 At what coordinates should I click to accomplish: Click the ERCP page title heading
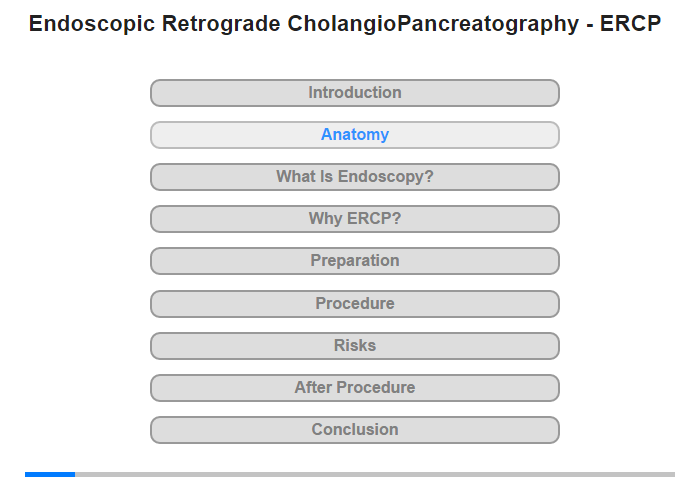coord(345,24)
